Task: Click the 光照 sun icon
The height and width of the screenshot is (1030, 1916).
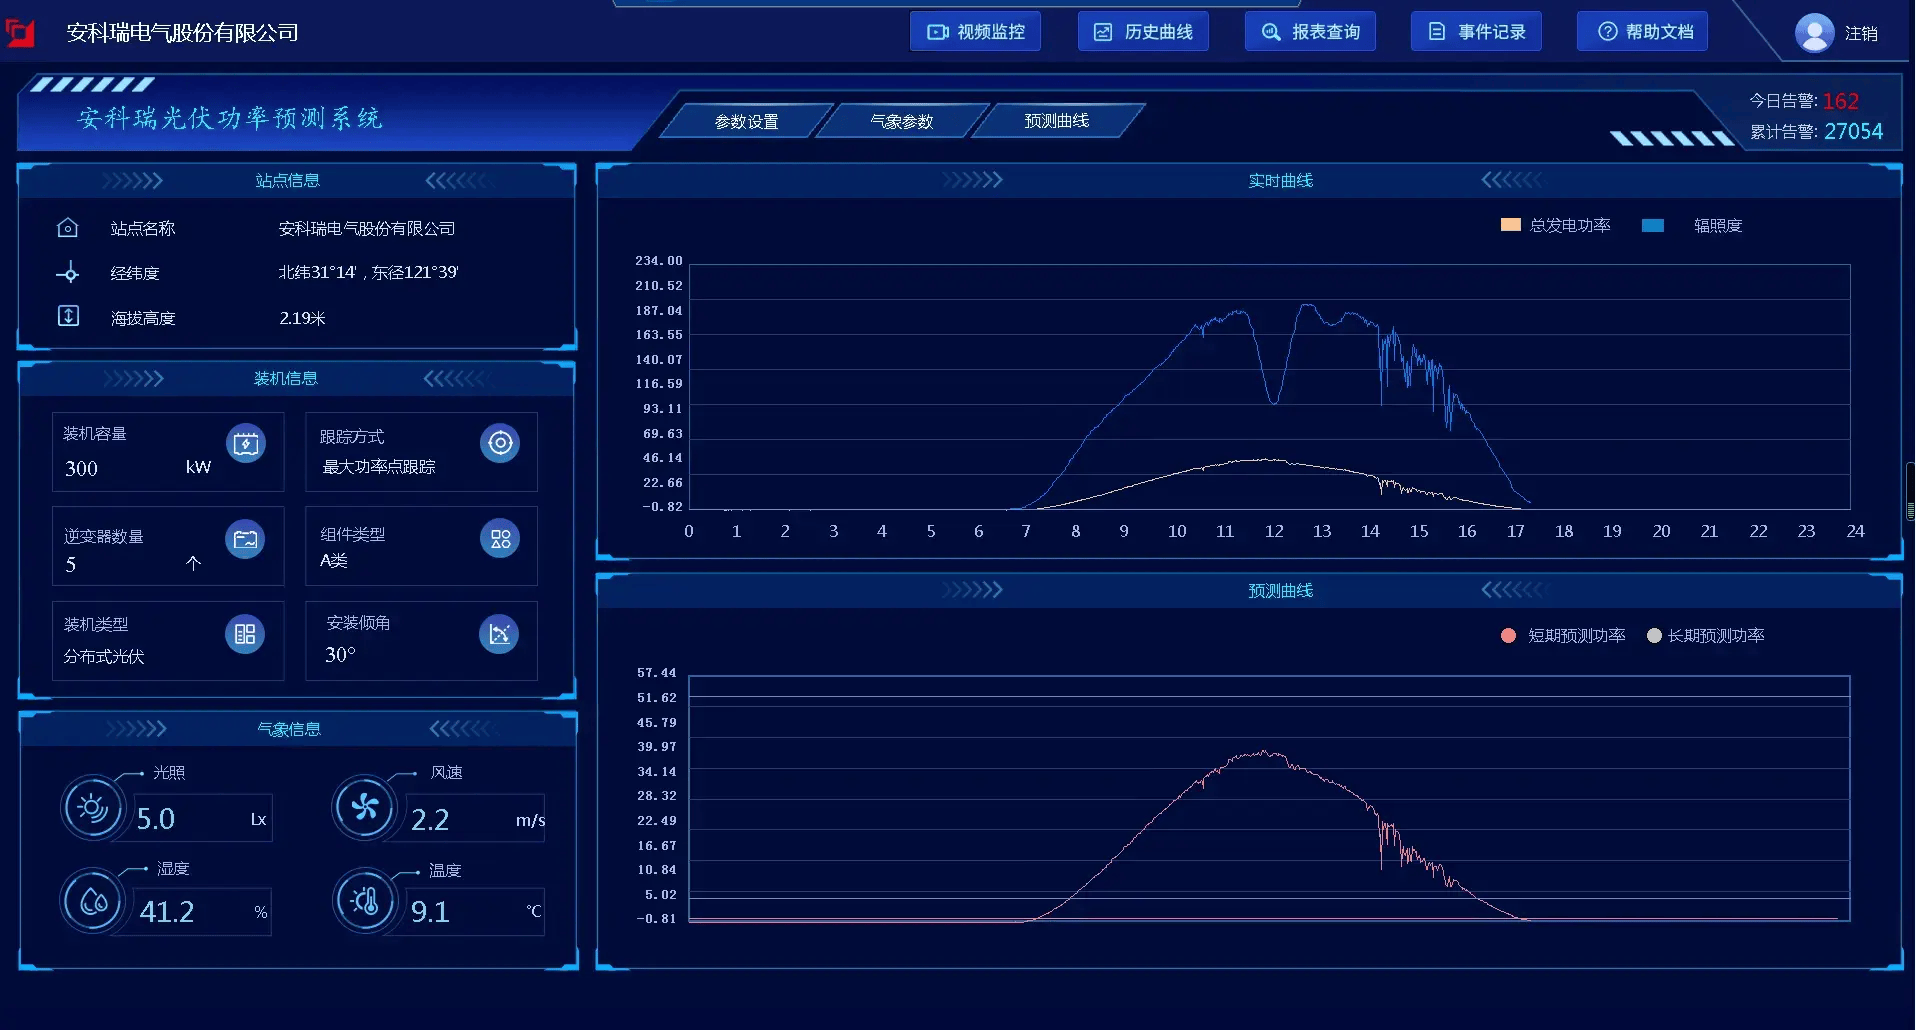Action: (x=93, y=807)
